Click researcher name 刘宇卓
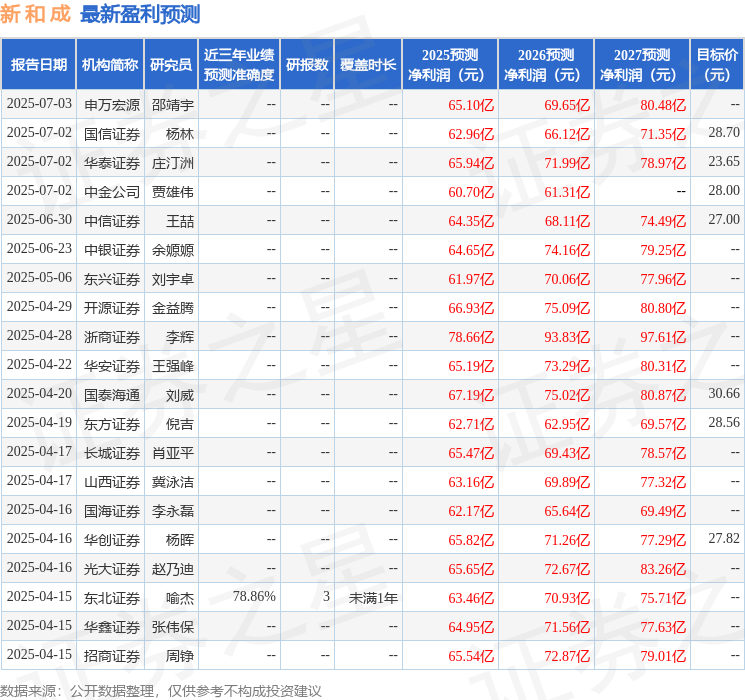Image resolution: width=745 pixels, height=700 pixels. (x=173, y=279)
